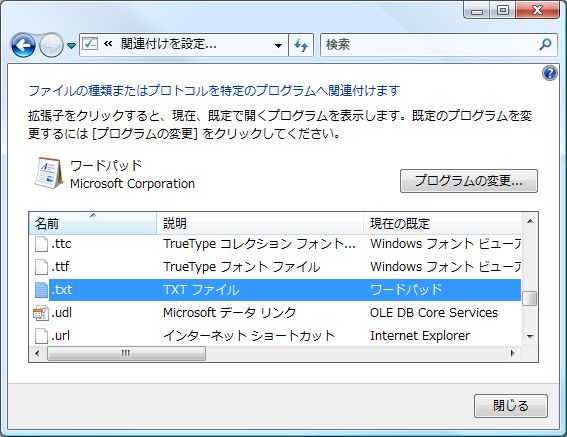Click the refresh icon beside address bar
Viewport: 567px width, 437px height.
[x=301, y=45]
